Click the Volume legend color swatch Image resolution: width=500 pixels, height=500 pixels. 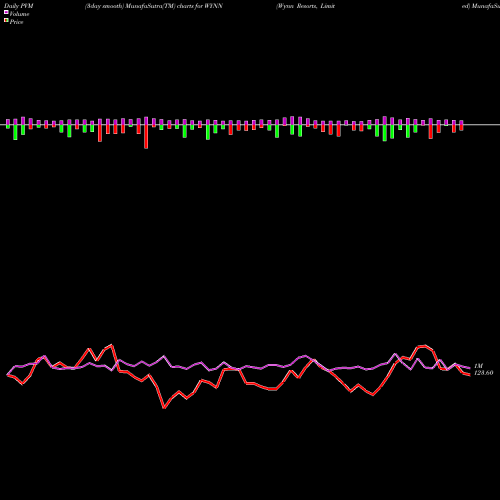coord(6,12)
